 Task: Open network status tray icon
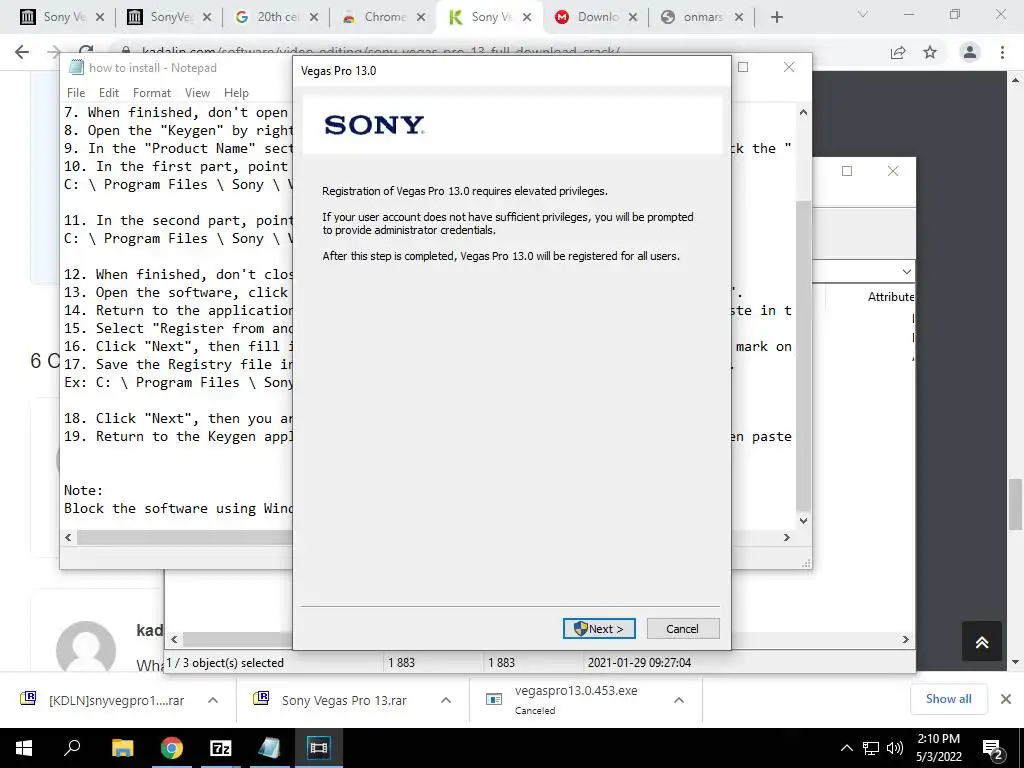871,748
